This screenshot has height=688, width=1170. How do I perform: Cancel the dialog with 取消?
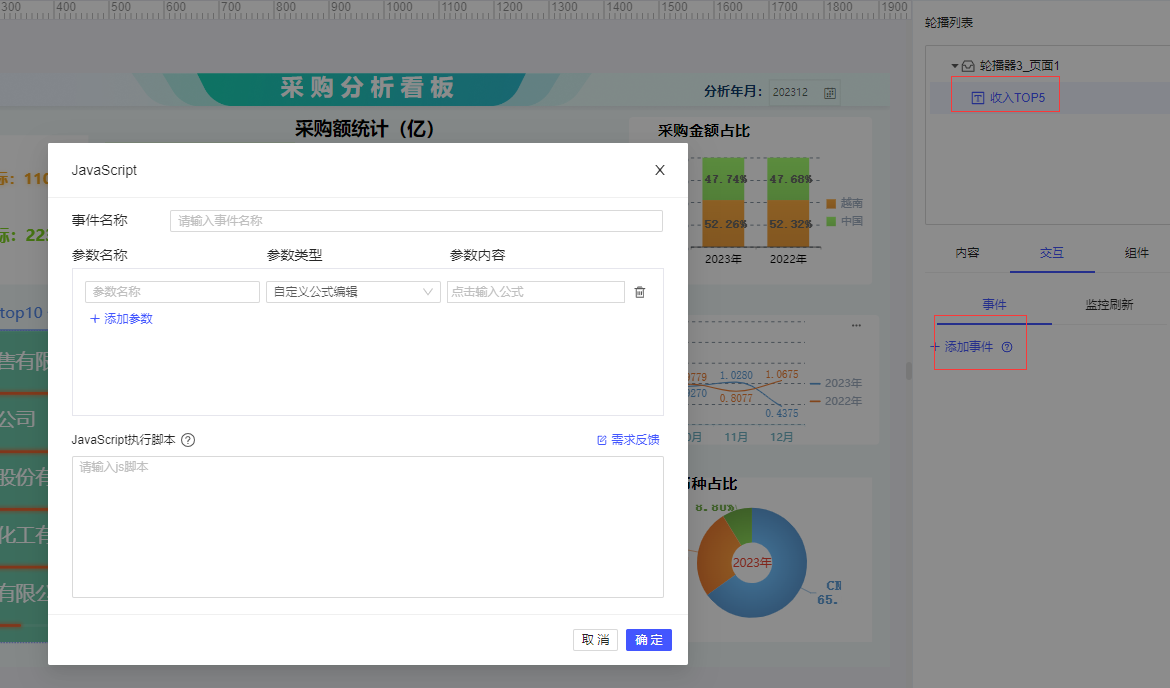(x=595, y=639)
